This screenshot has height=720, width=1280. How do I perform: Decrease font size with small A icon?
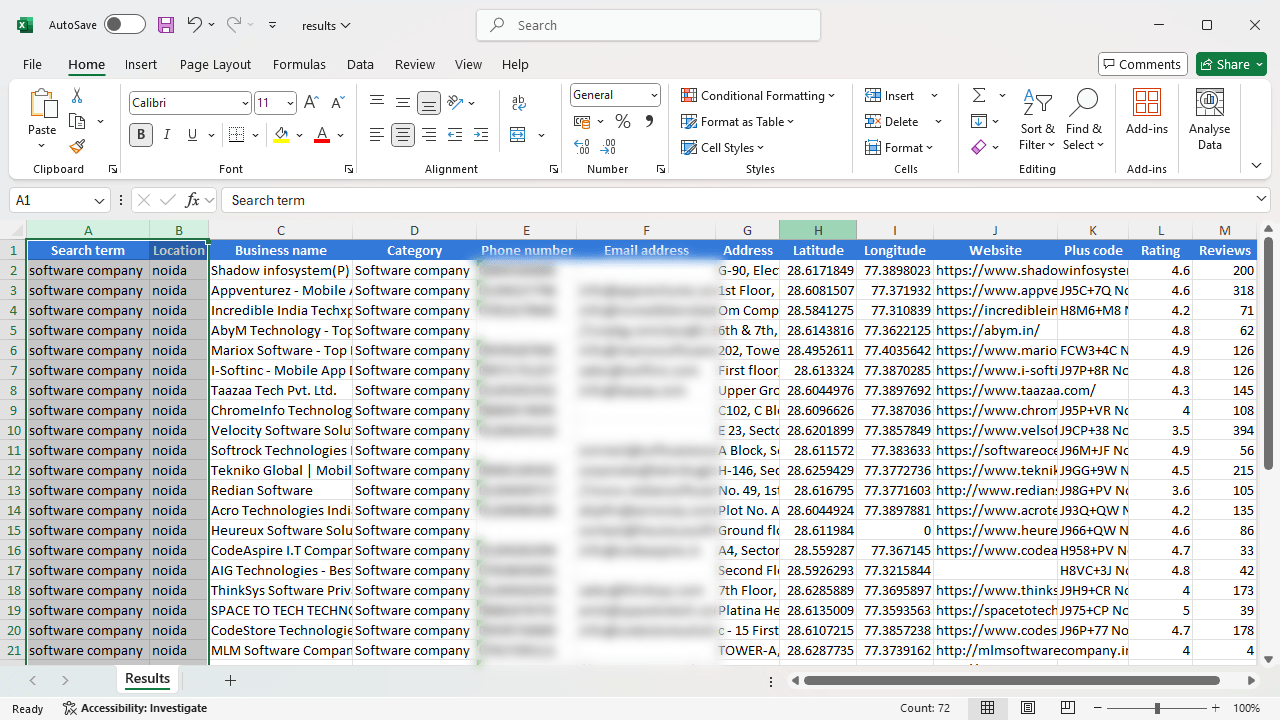(337, 102)
